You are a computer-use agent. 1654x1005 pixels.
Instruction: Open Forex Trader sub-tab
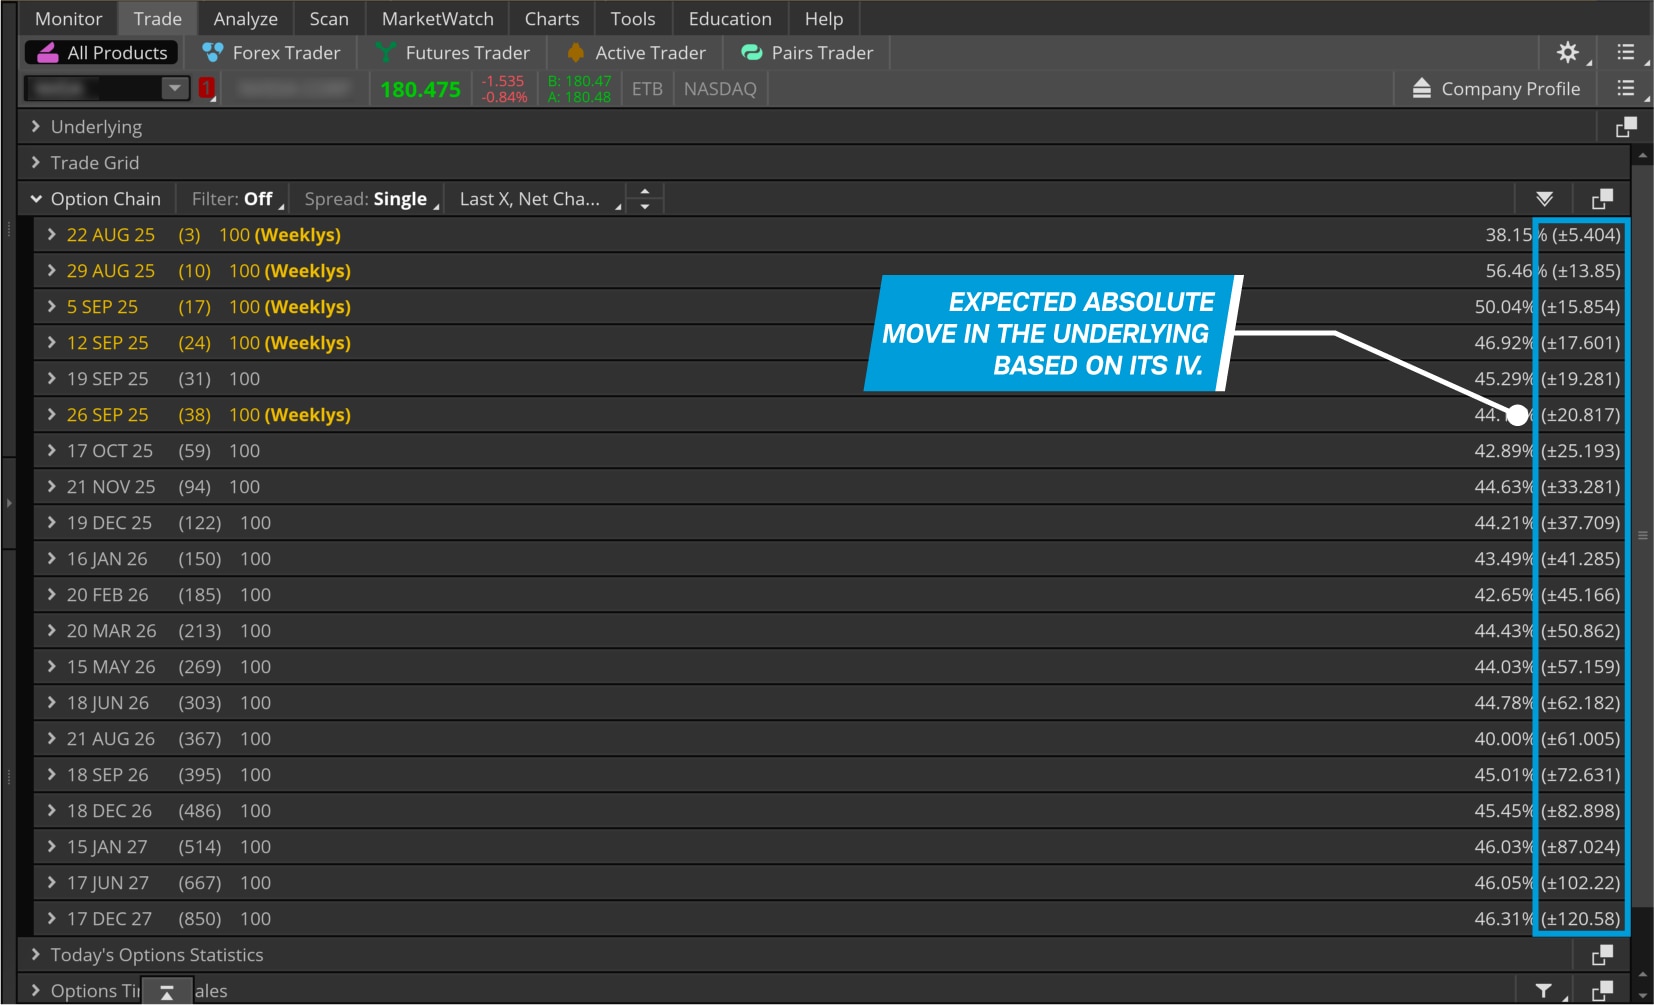coord(271,53)
